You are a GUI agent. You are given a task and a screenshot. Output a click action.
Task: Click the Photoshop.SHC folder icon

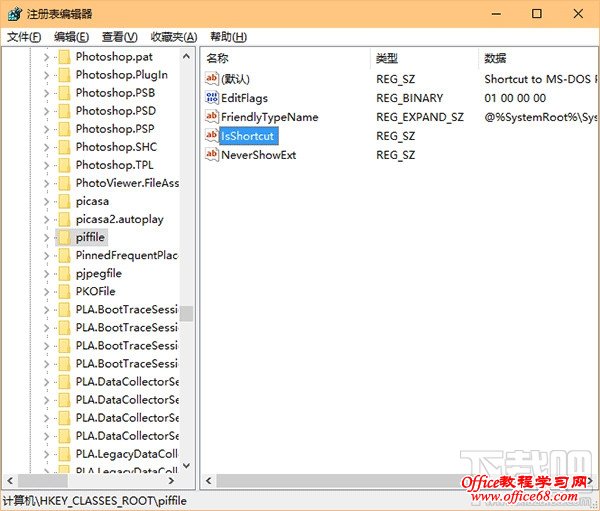pyautogui.click(x=64, y=147)
